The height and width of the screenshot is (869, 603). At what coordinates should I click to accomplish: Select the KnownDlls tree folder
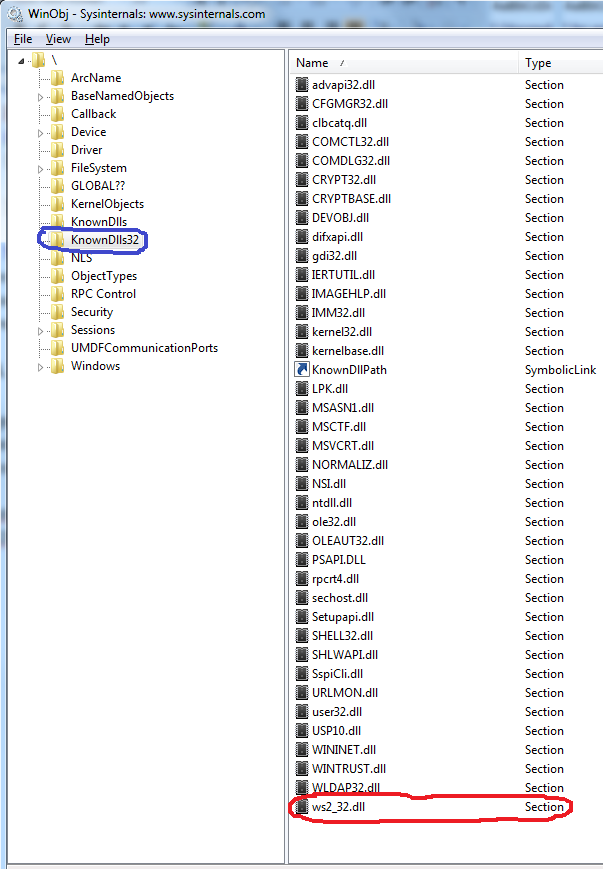[99, 222]
